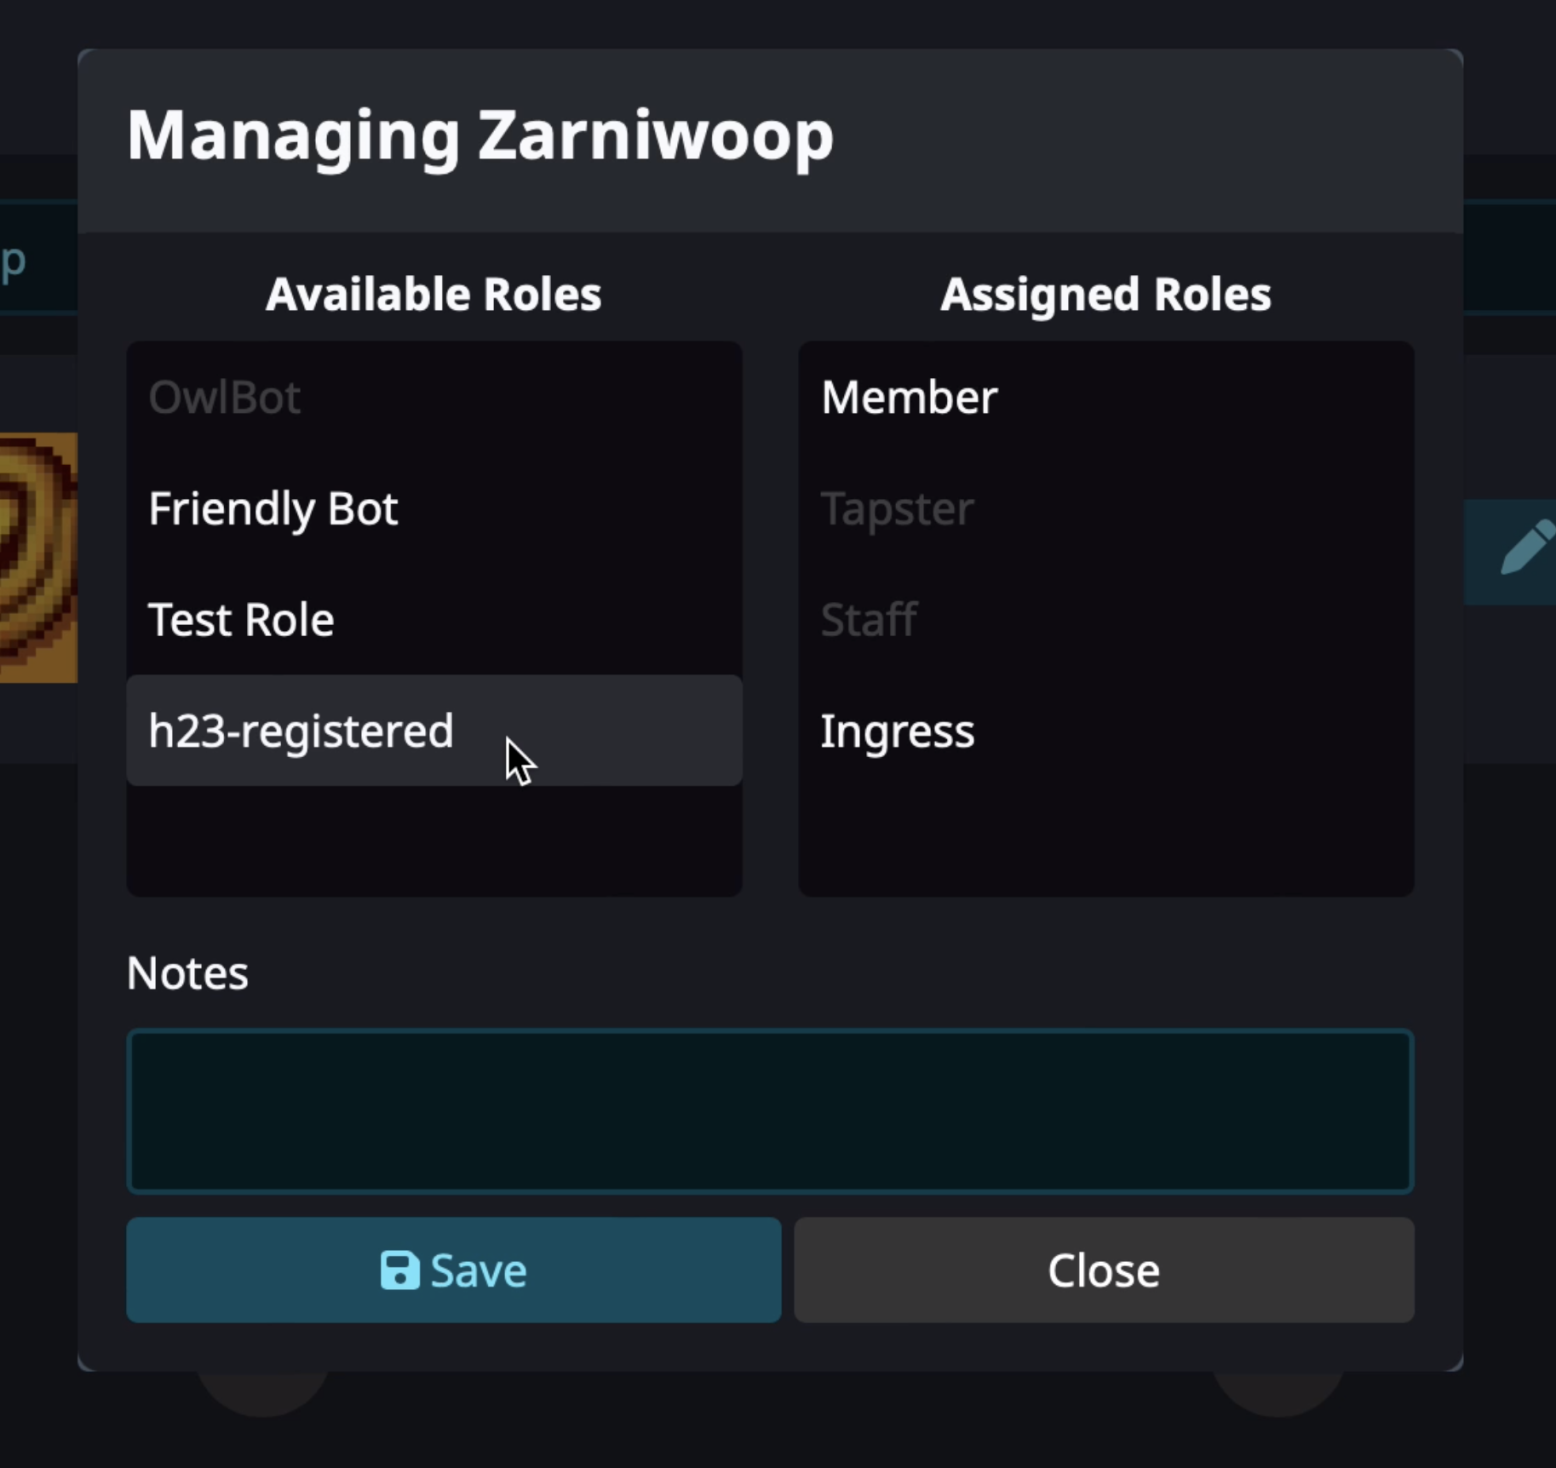Click the Assigned Roles heading
Screen dimensions: 1556x1468
tap(1106, 294)
